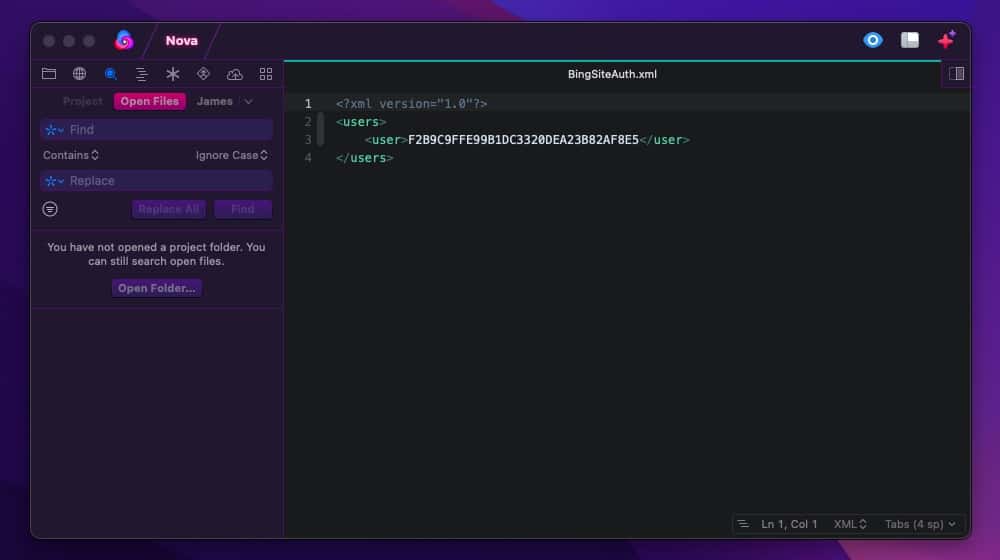This screenshot has height=560, width=1000.
Task: Click line number 1 in the gutter
Action: click(308, 104)
